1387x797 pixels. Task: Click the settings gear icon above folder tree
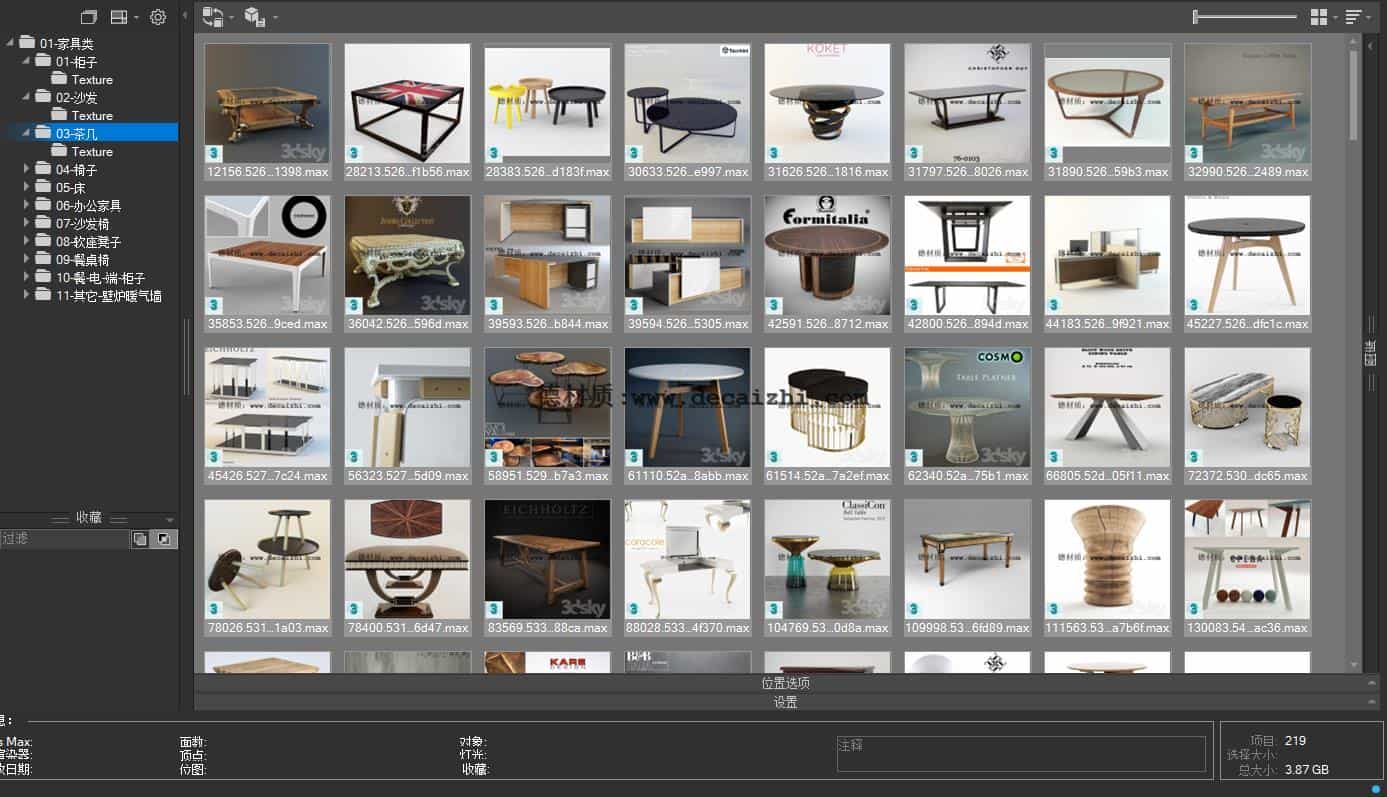158,17
